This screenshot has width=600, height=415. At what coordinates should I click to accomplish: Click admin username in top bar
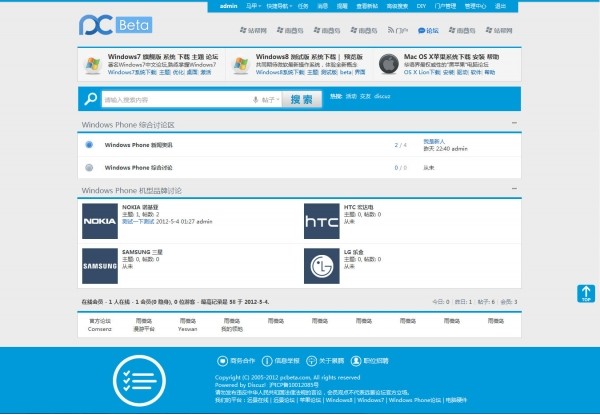click(x=228, y=6)
